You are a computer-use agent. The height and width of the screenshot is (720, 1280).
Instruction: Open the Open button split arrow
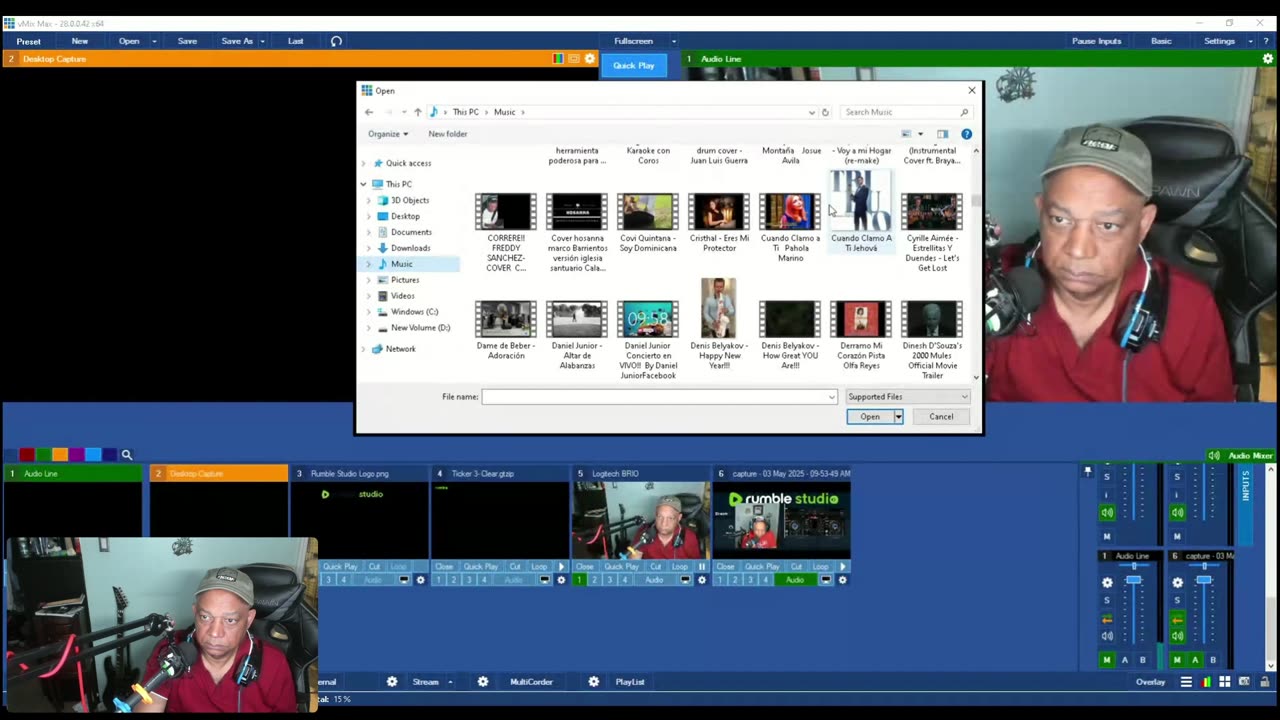[x=898, y=417]
